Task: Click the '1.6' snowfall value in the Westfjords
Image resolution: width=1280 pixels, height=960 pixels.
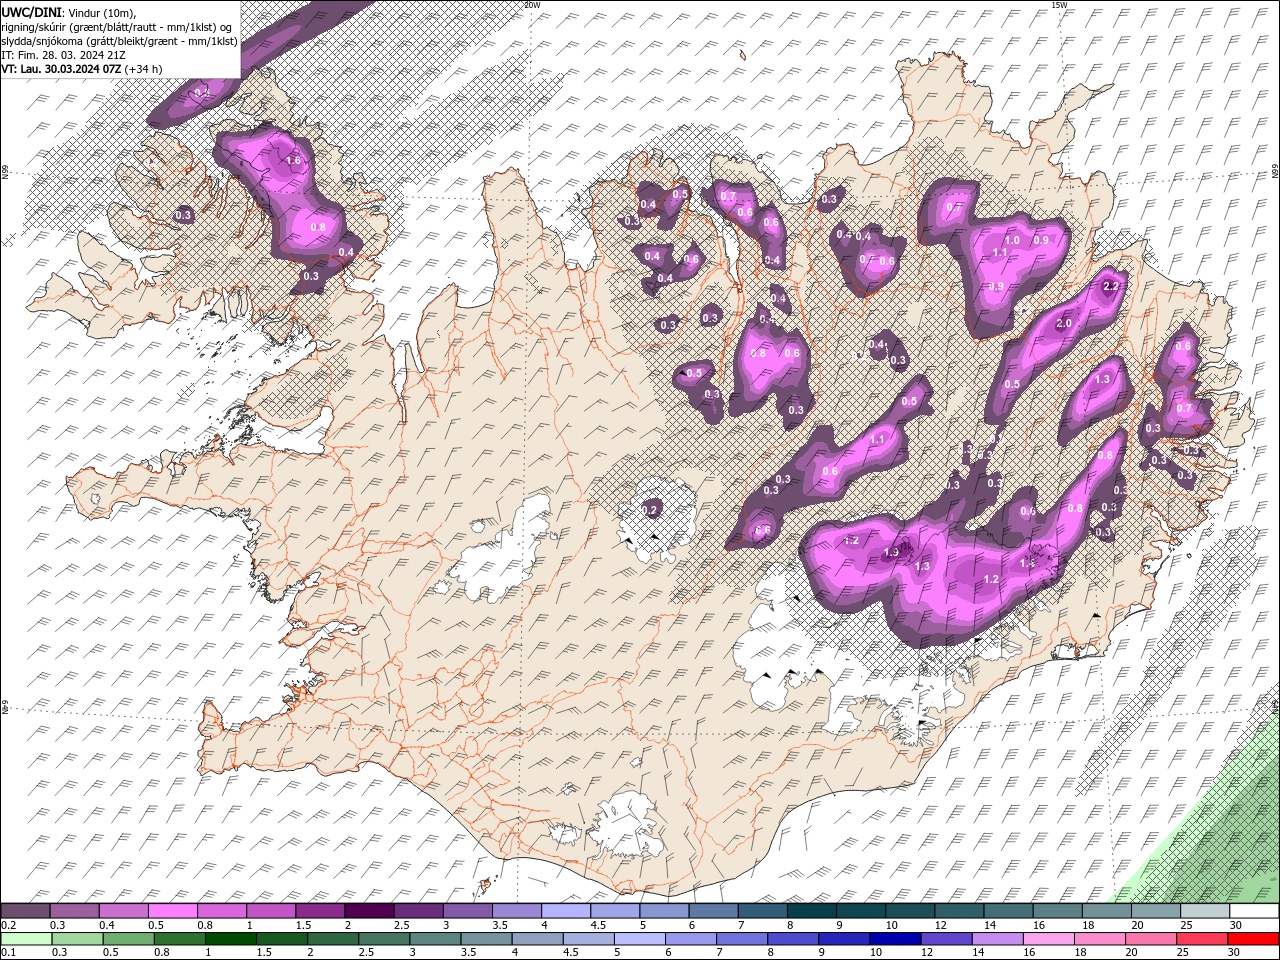Action: point(293,160)
